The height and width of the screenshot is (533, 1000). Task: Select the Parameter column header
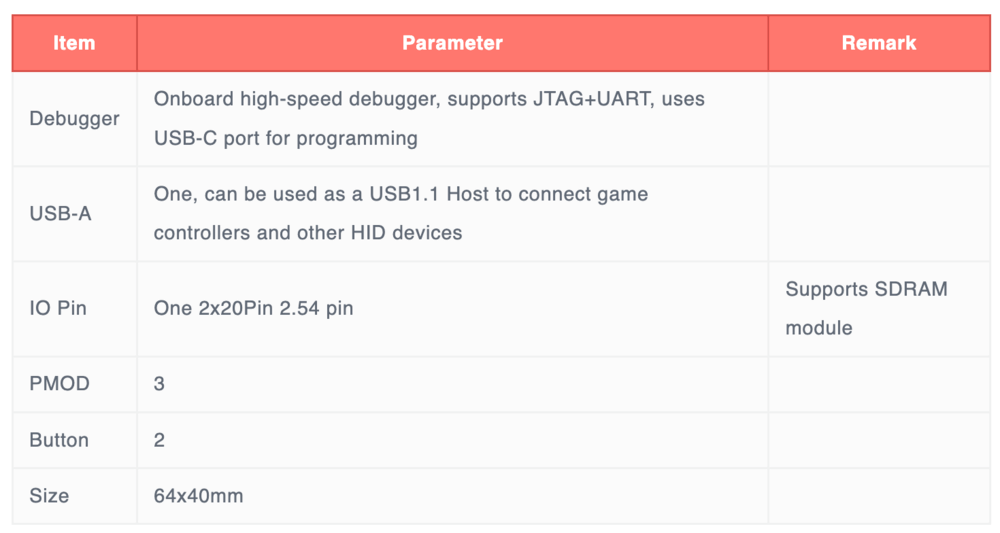click(x=452, y=43)
